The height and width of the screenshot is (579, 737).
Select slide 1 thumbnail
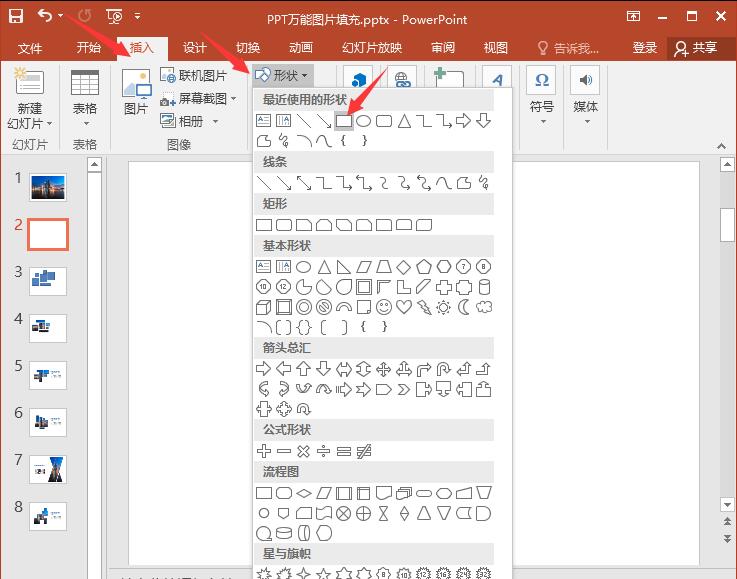(48, 187)
